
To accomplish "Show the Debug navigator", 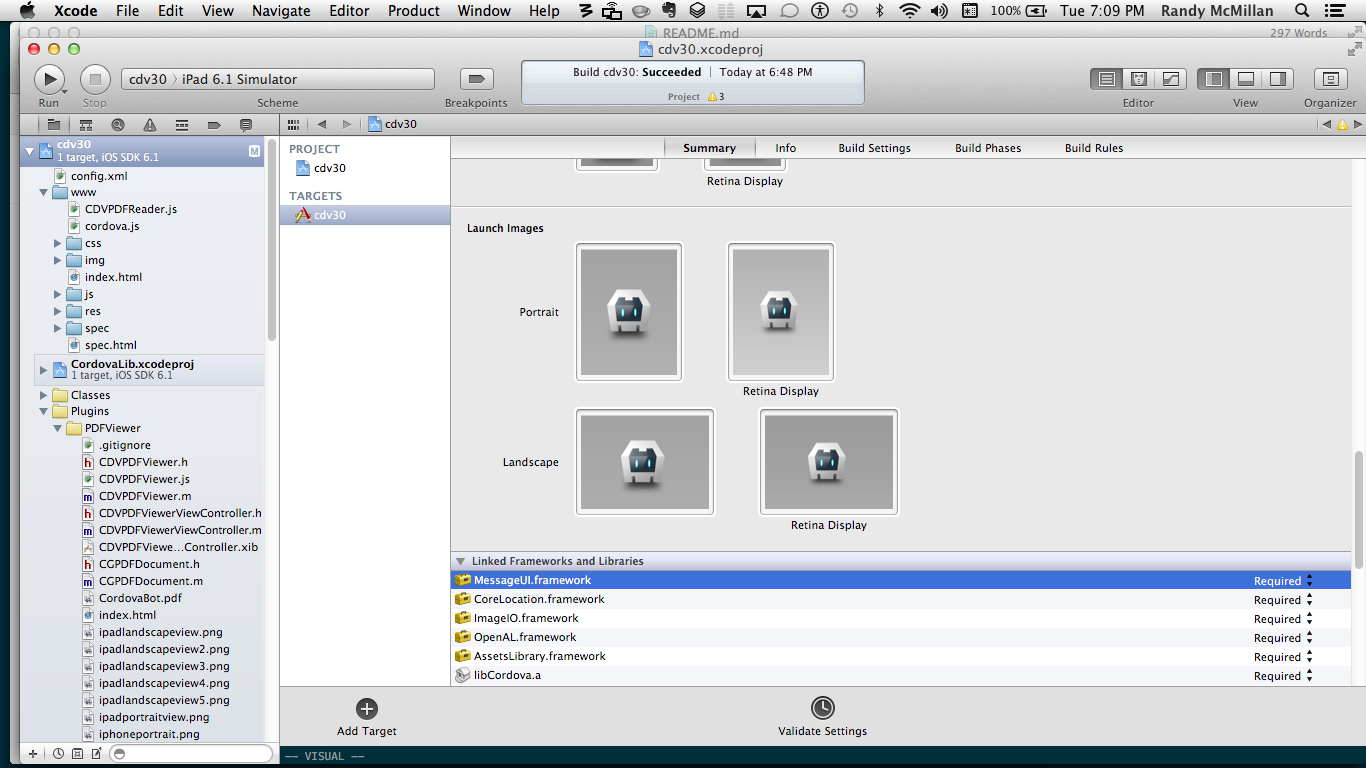I will 182,125.
